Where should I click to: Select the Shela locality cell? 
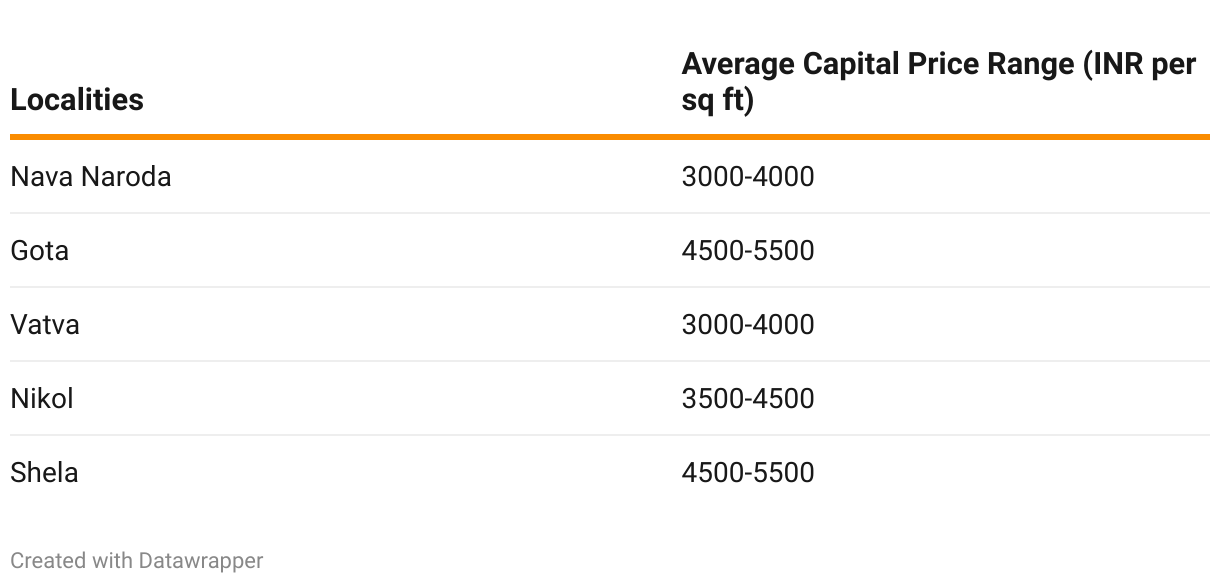[x=44, y=473]
